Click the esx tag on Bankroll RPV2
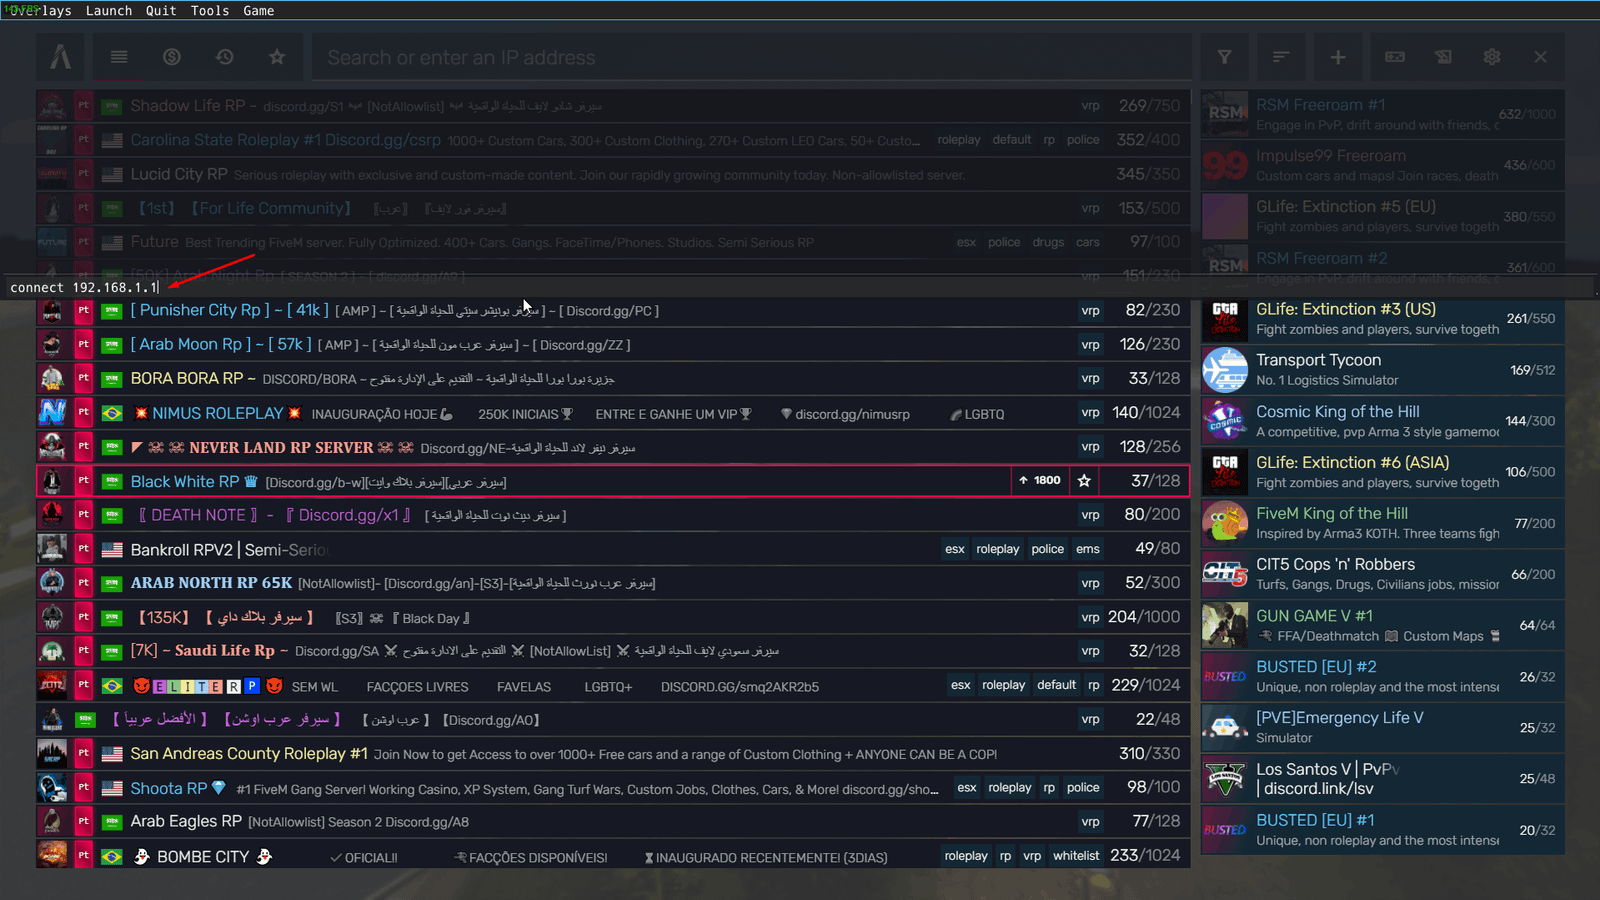Image resolution: width=1600 pixels, height=900 pixels. [x=955, y=549]
